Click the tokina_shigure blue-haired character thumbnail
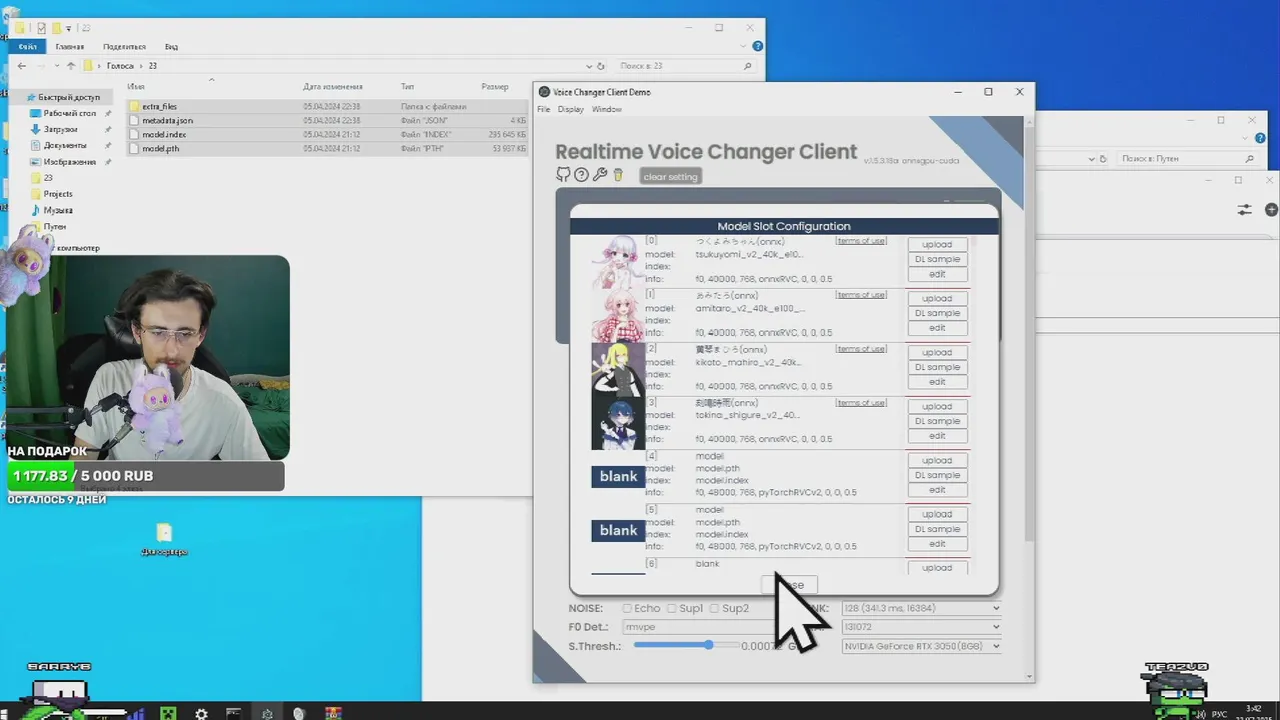The height and width of the screenshot is (720, 1280). (618, 424)
